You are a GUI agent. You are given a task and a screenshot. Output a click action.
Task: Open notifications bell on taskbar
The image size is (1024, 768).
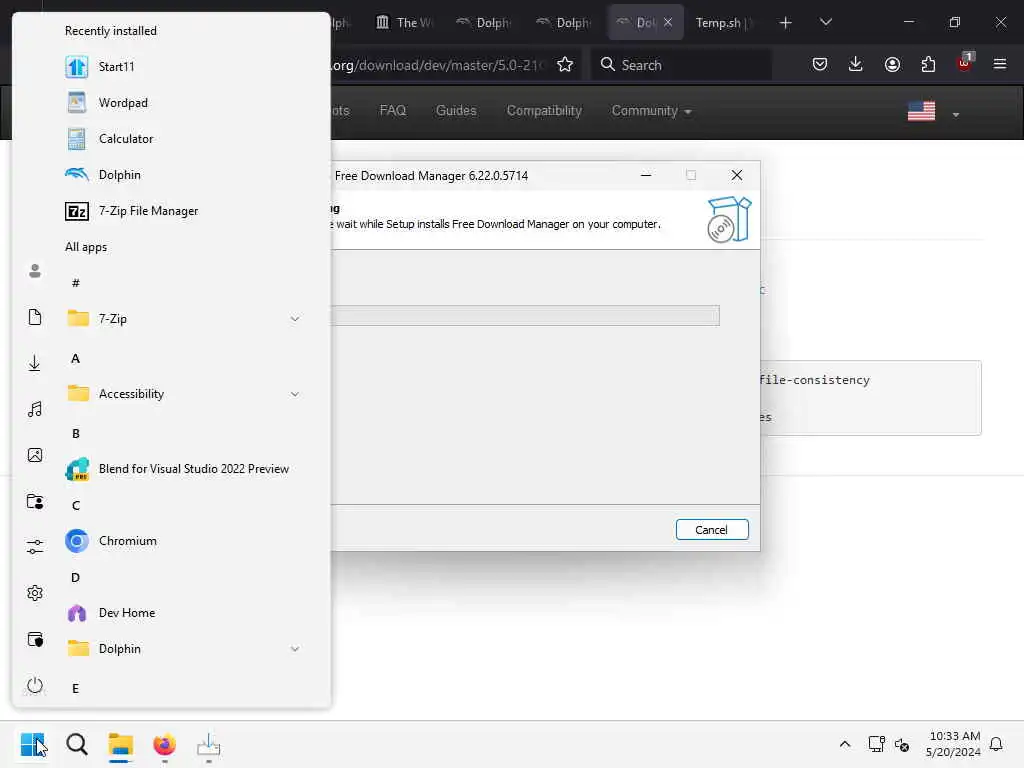tap(996, 744)
